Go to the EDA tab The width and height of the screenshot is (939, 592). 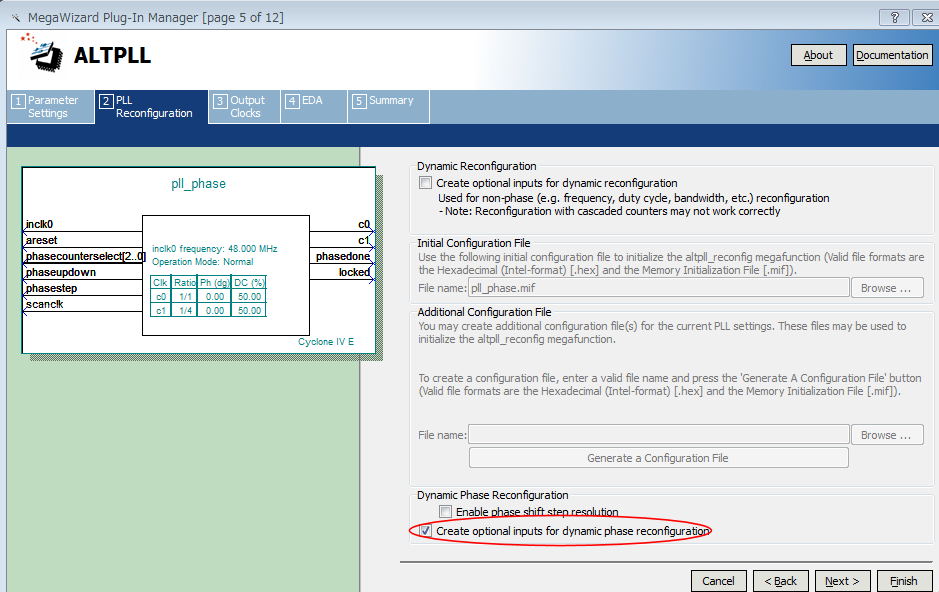click(314, 107)
